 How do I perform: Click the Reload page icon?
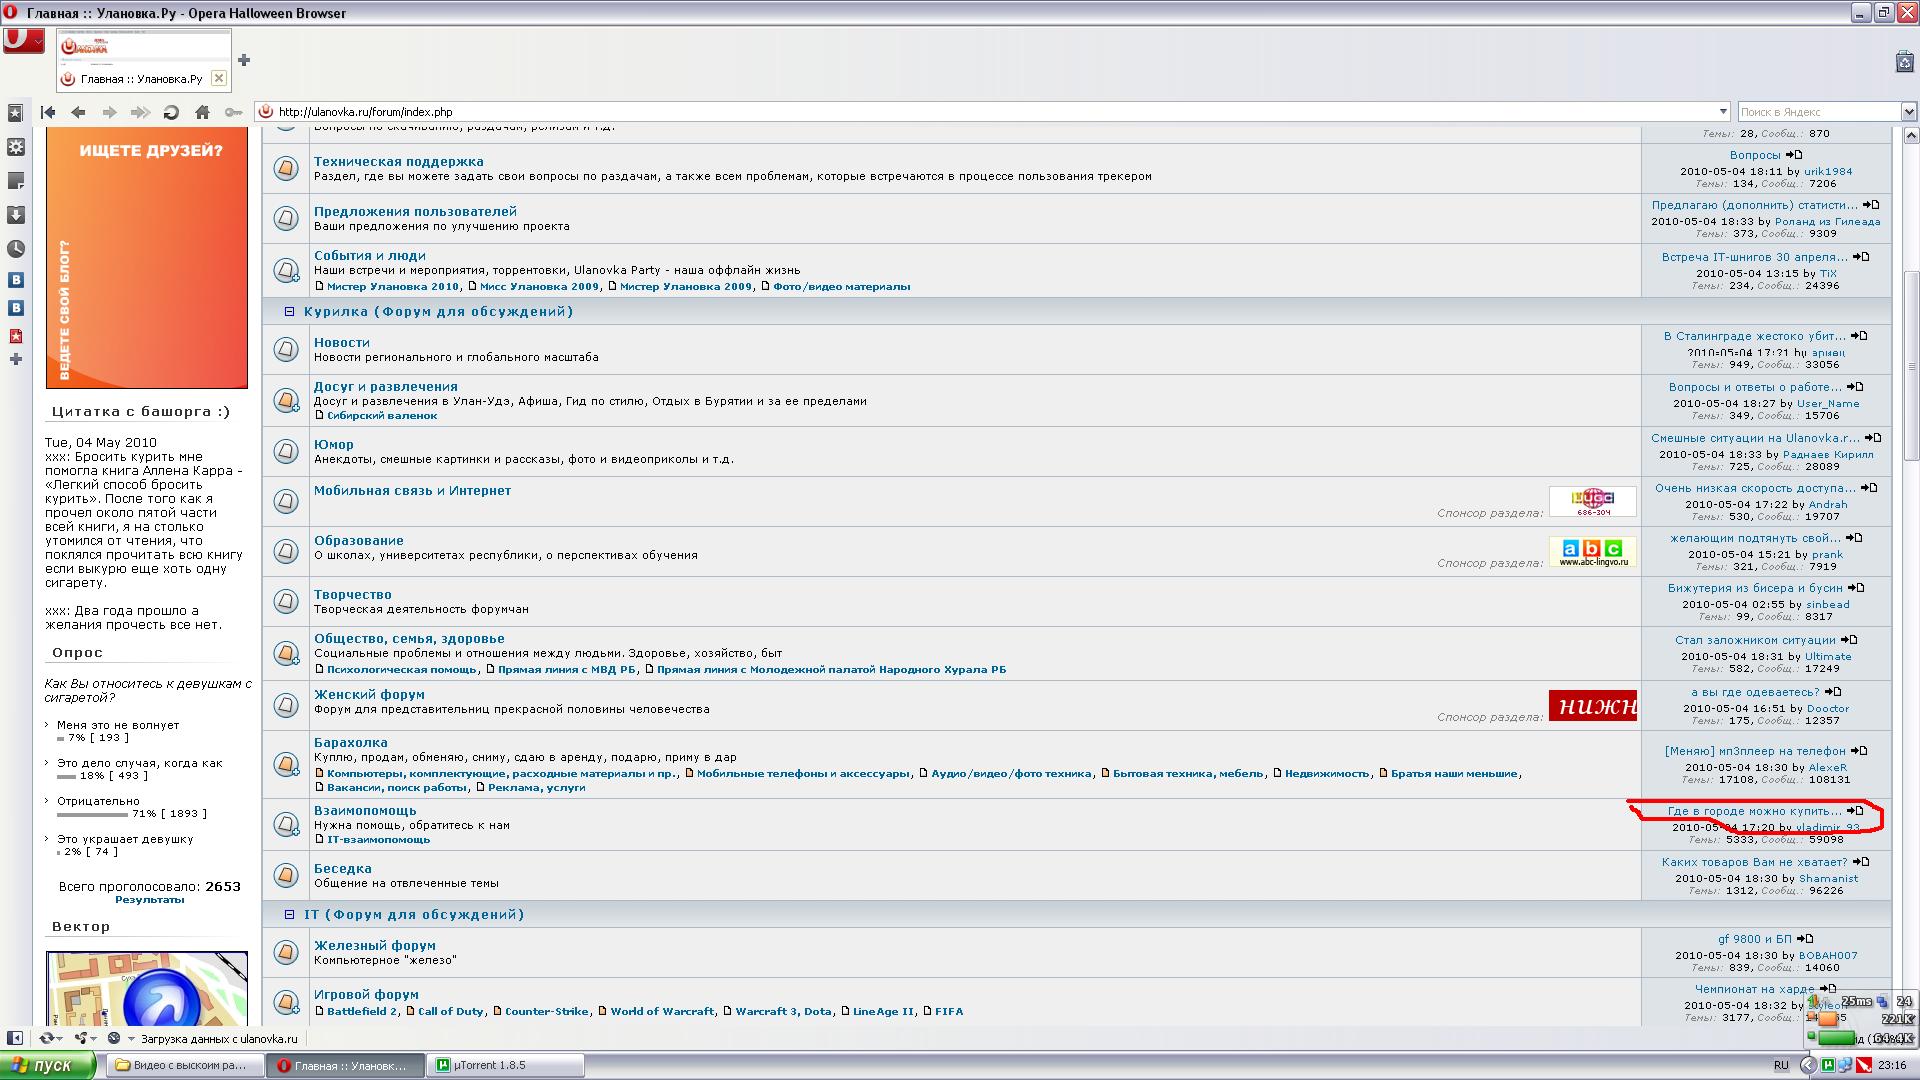click(171, 112)
